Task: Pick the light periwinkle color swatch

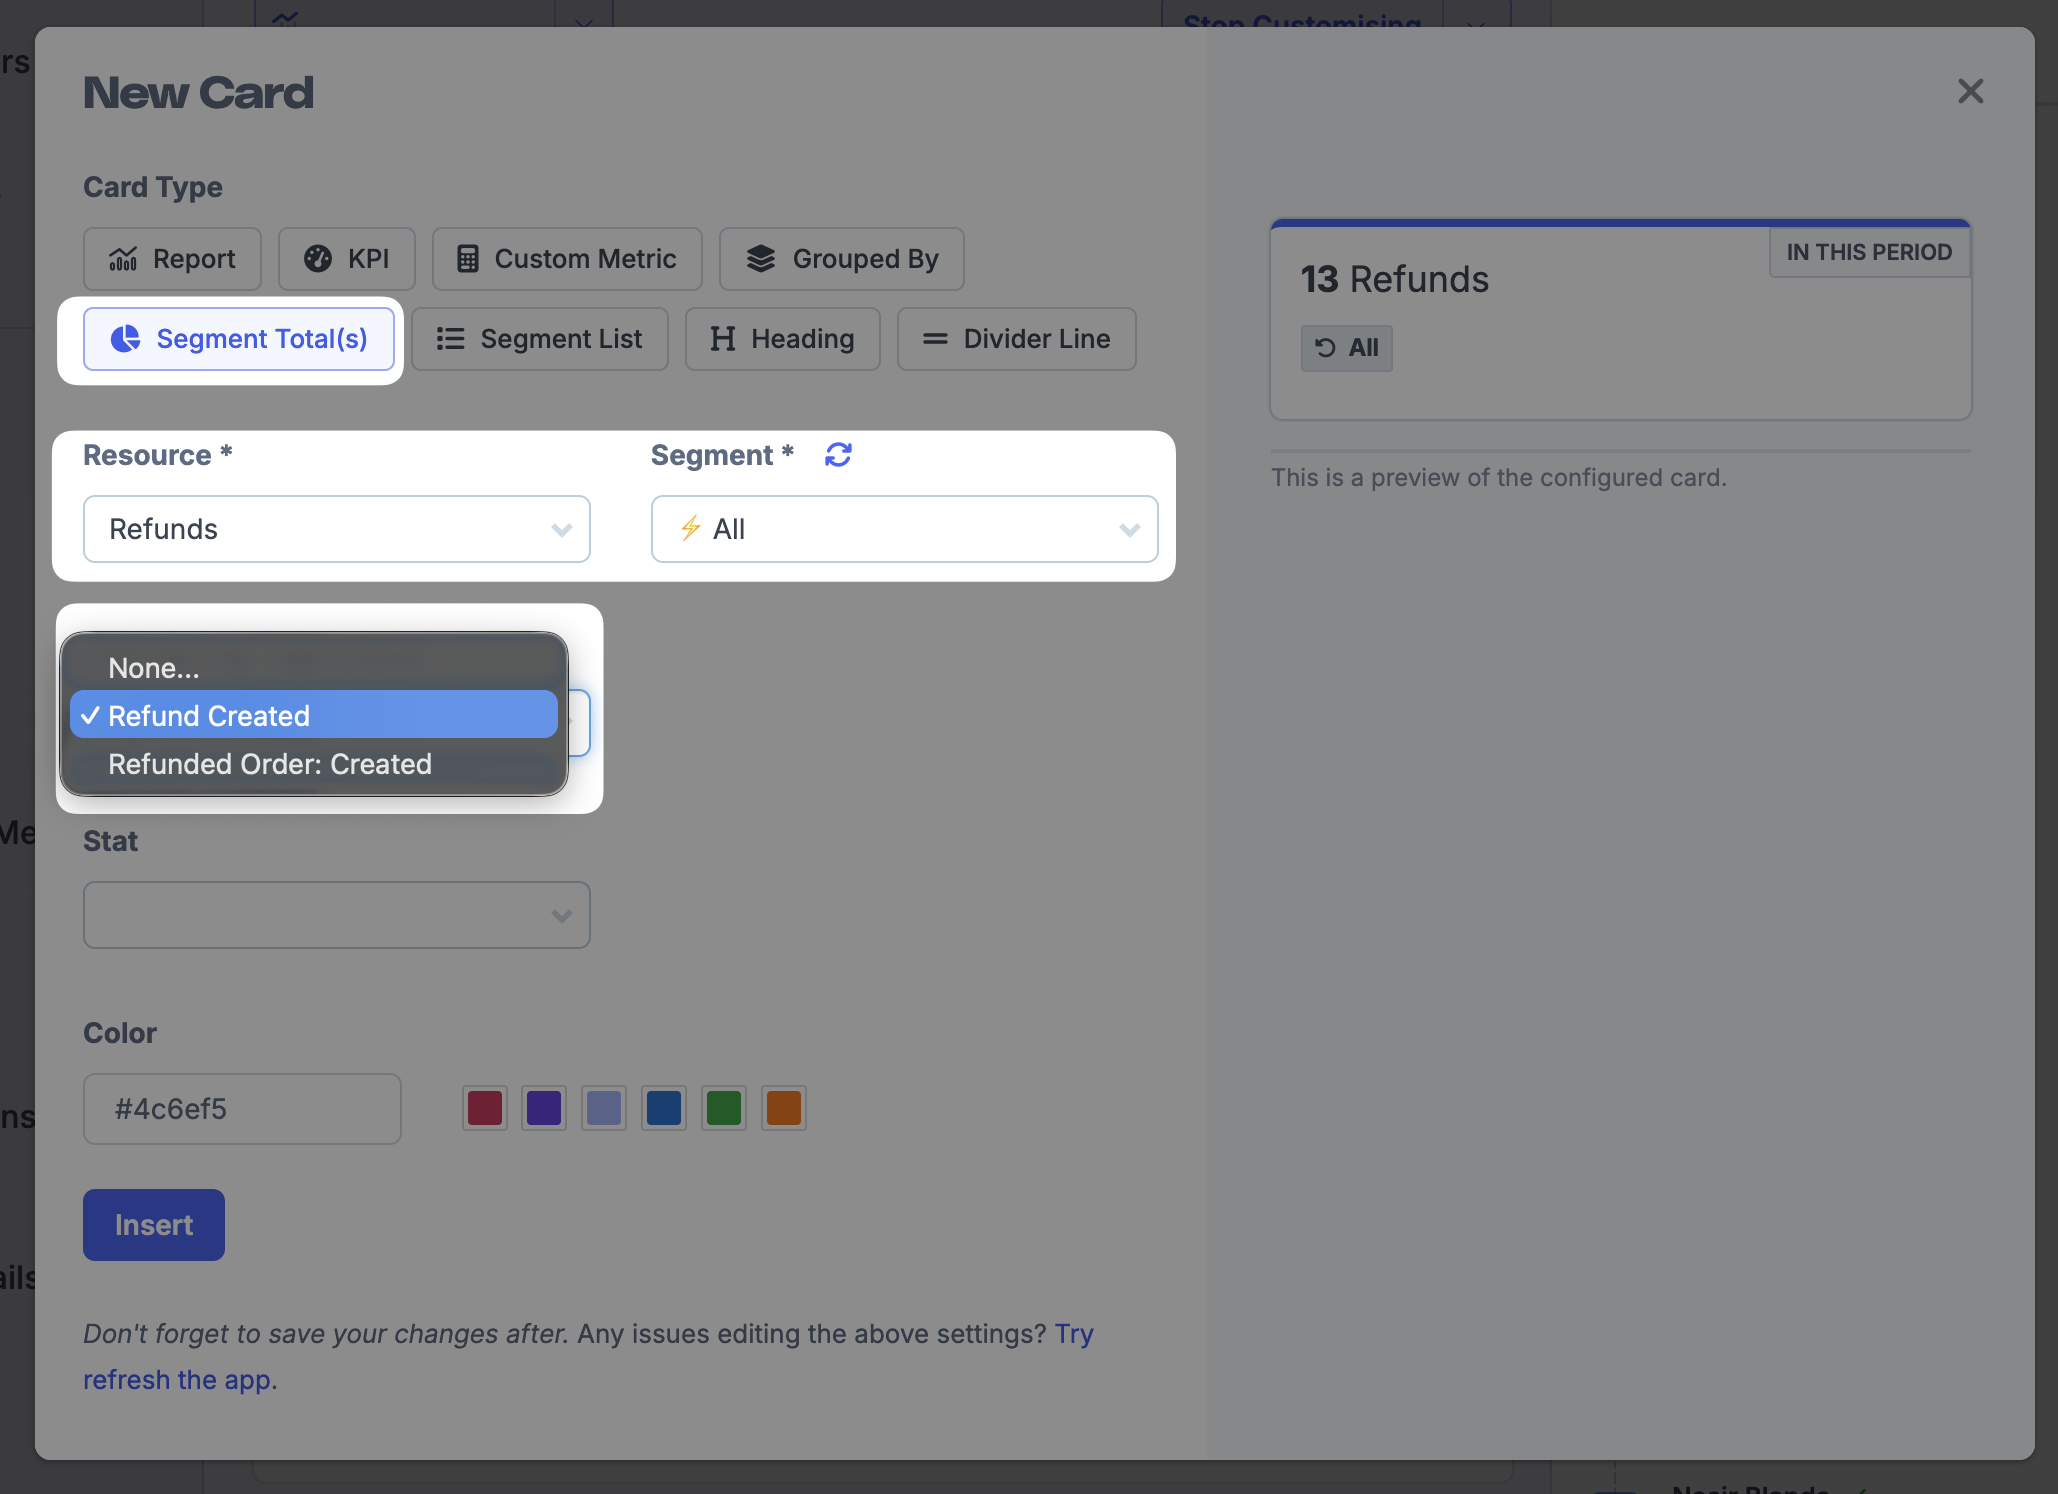Action: coord(604,1108)
